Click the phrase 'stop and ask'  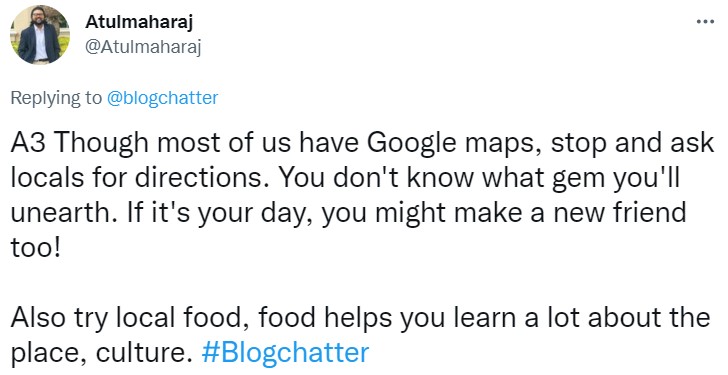click(632, 144)
